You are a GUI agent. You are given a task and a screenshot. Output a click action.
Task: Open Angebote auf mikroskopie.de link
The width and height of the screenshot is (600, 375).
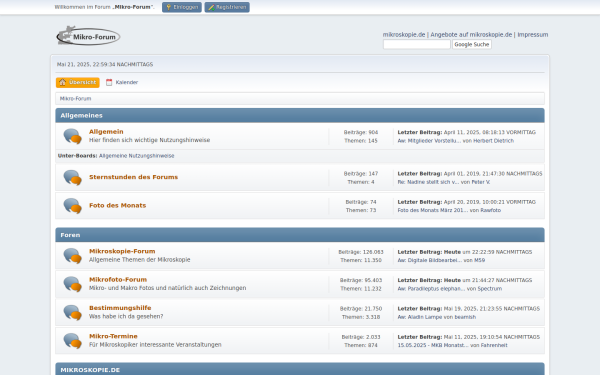point(471,34)
